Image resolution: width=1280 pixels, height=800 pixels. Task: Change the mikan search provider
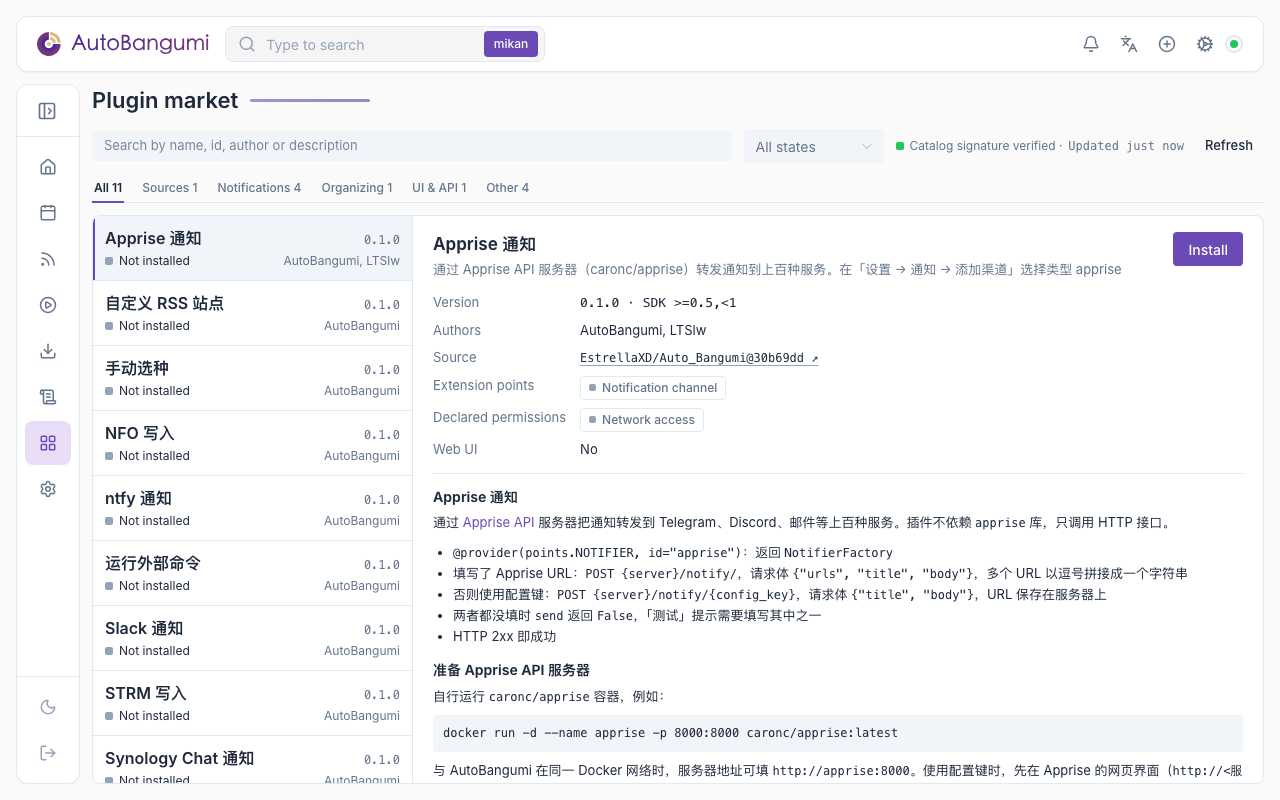click(x=511, y=44)
